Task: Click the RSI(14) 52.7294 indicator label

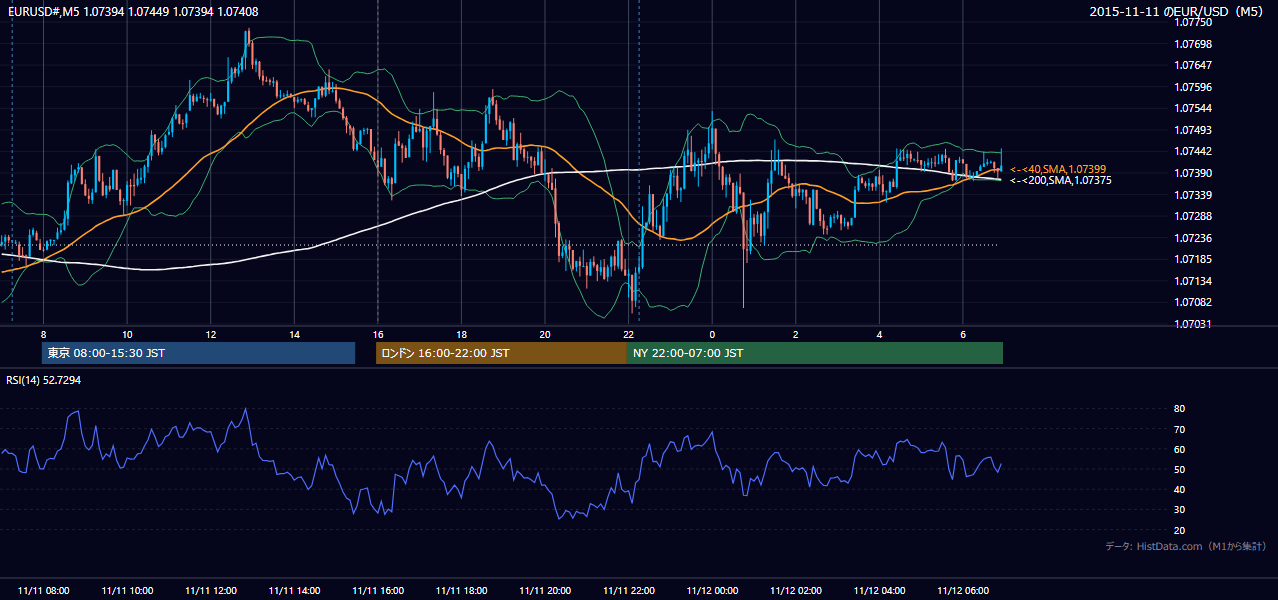Action: tap(44, 381)
